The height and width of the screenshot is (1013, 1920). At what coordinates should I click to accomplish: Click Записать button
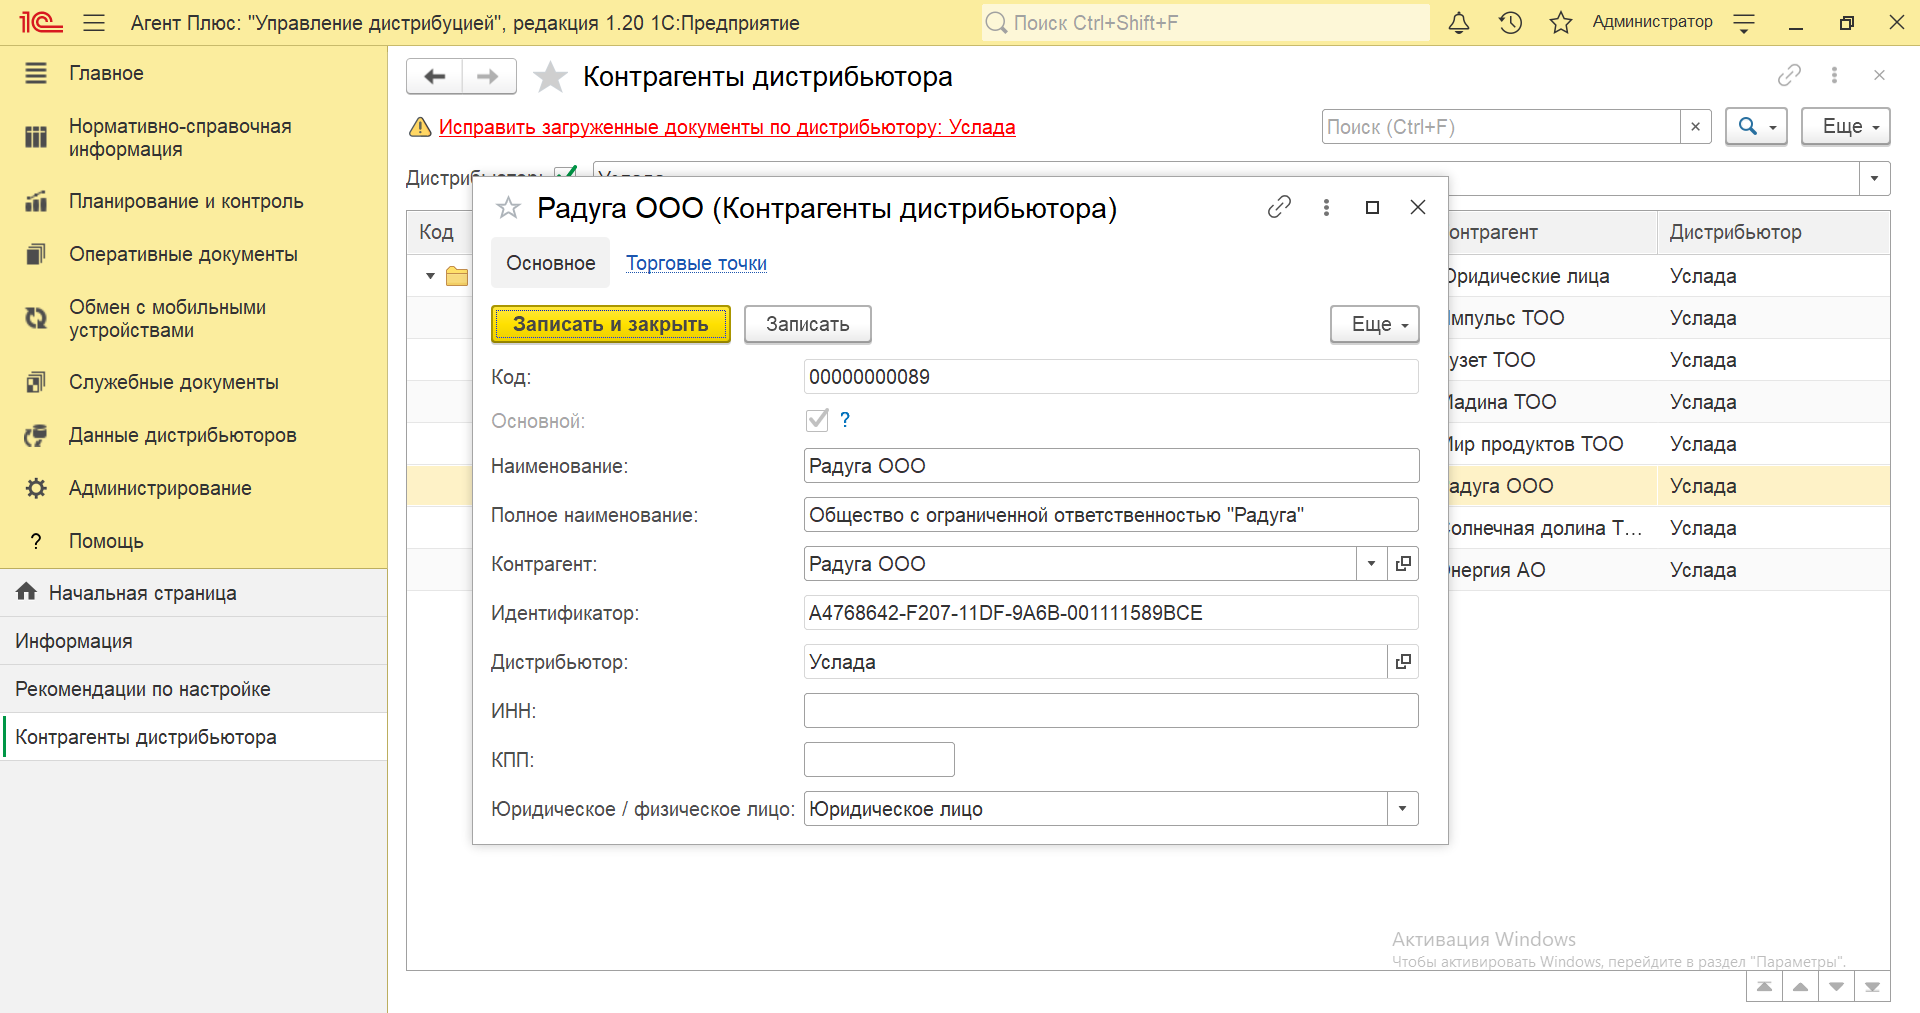[807, 324]
